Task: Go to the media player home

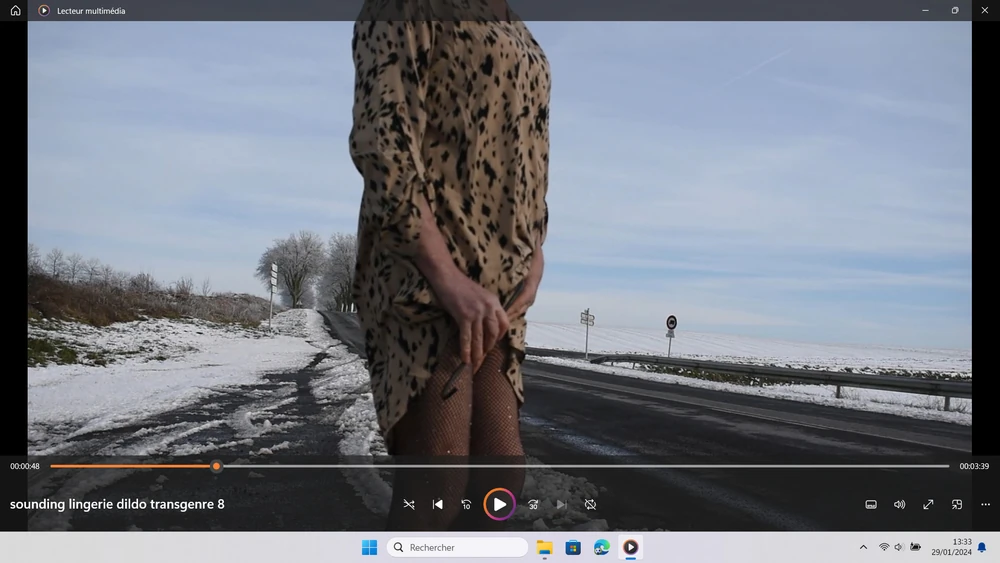Action: 15,11
